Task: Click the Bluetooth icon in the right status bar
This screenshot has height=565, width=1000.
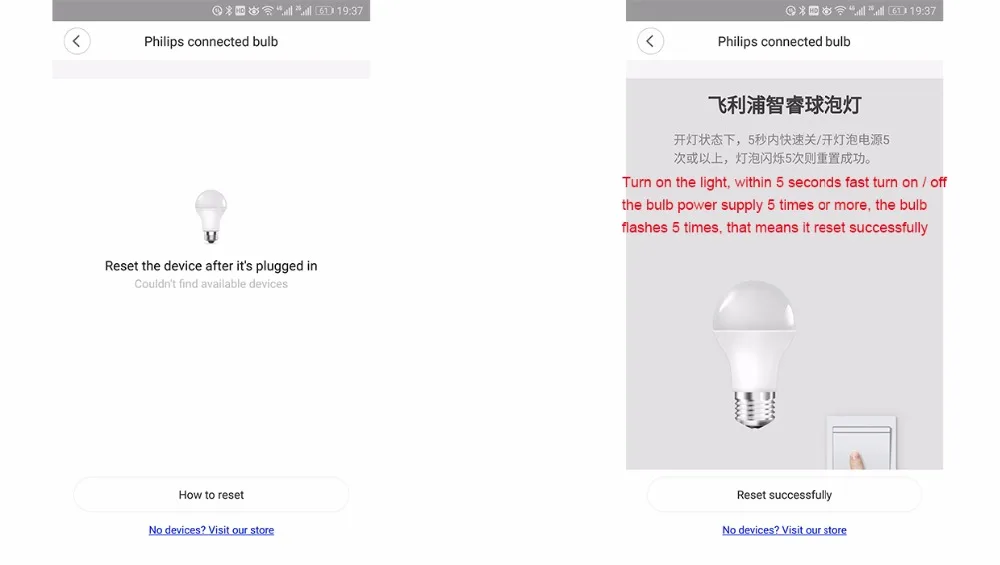Action: click(802, 11)
